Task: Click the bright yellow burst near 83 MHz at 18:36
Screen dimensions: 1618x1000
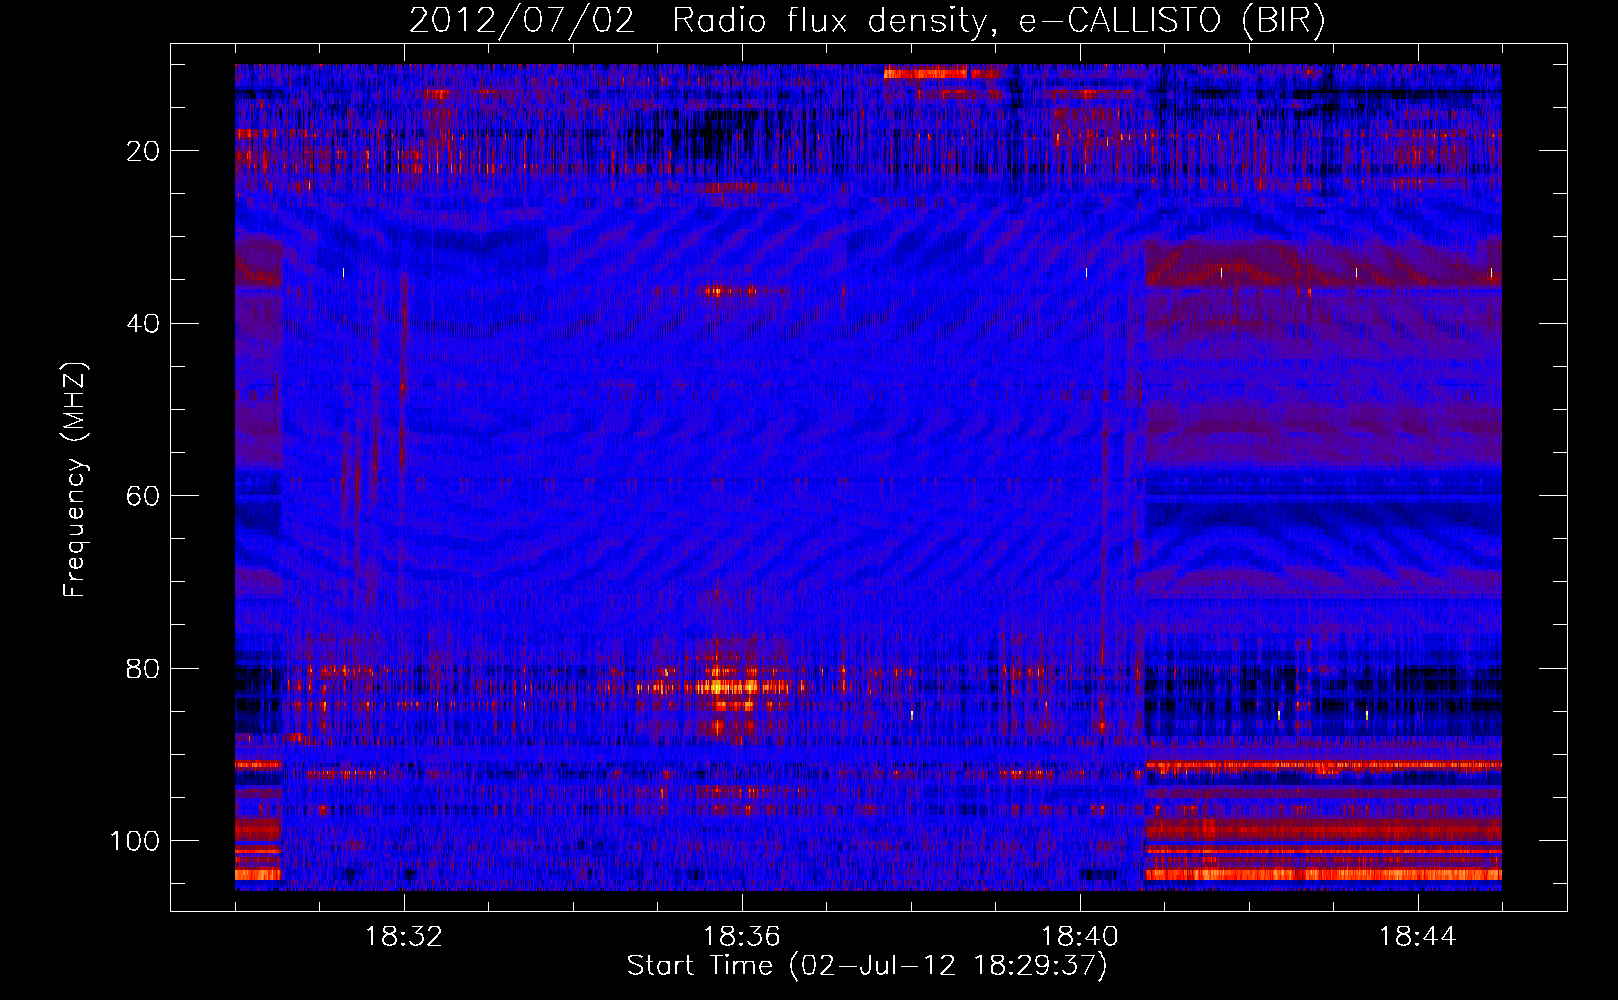Action: coord(728,687)
